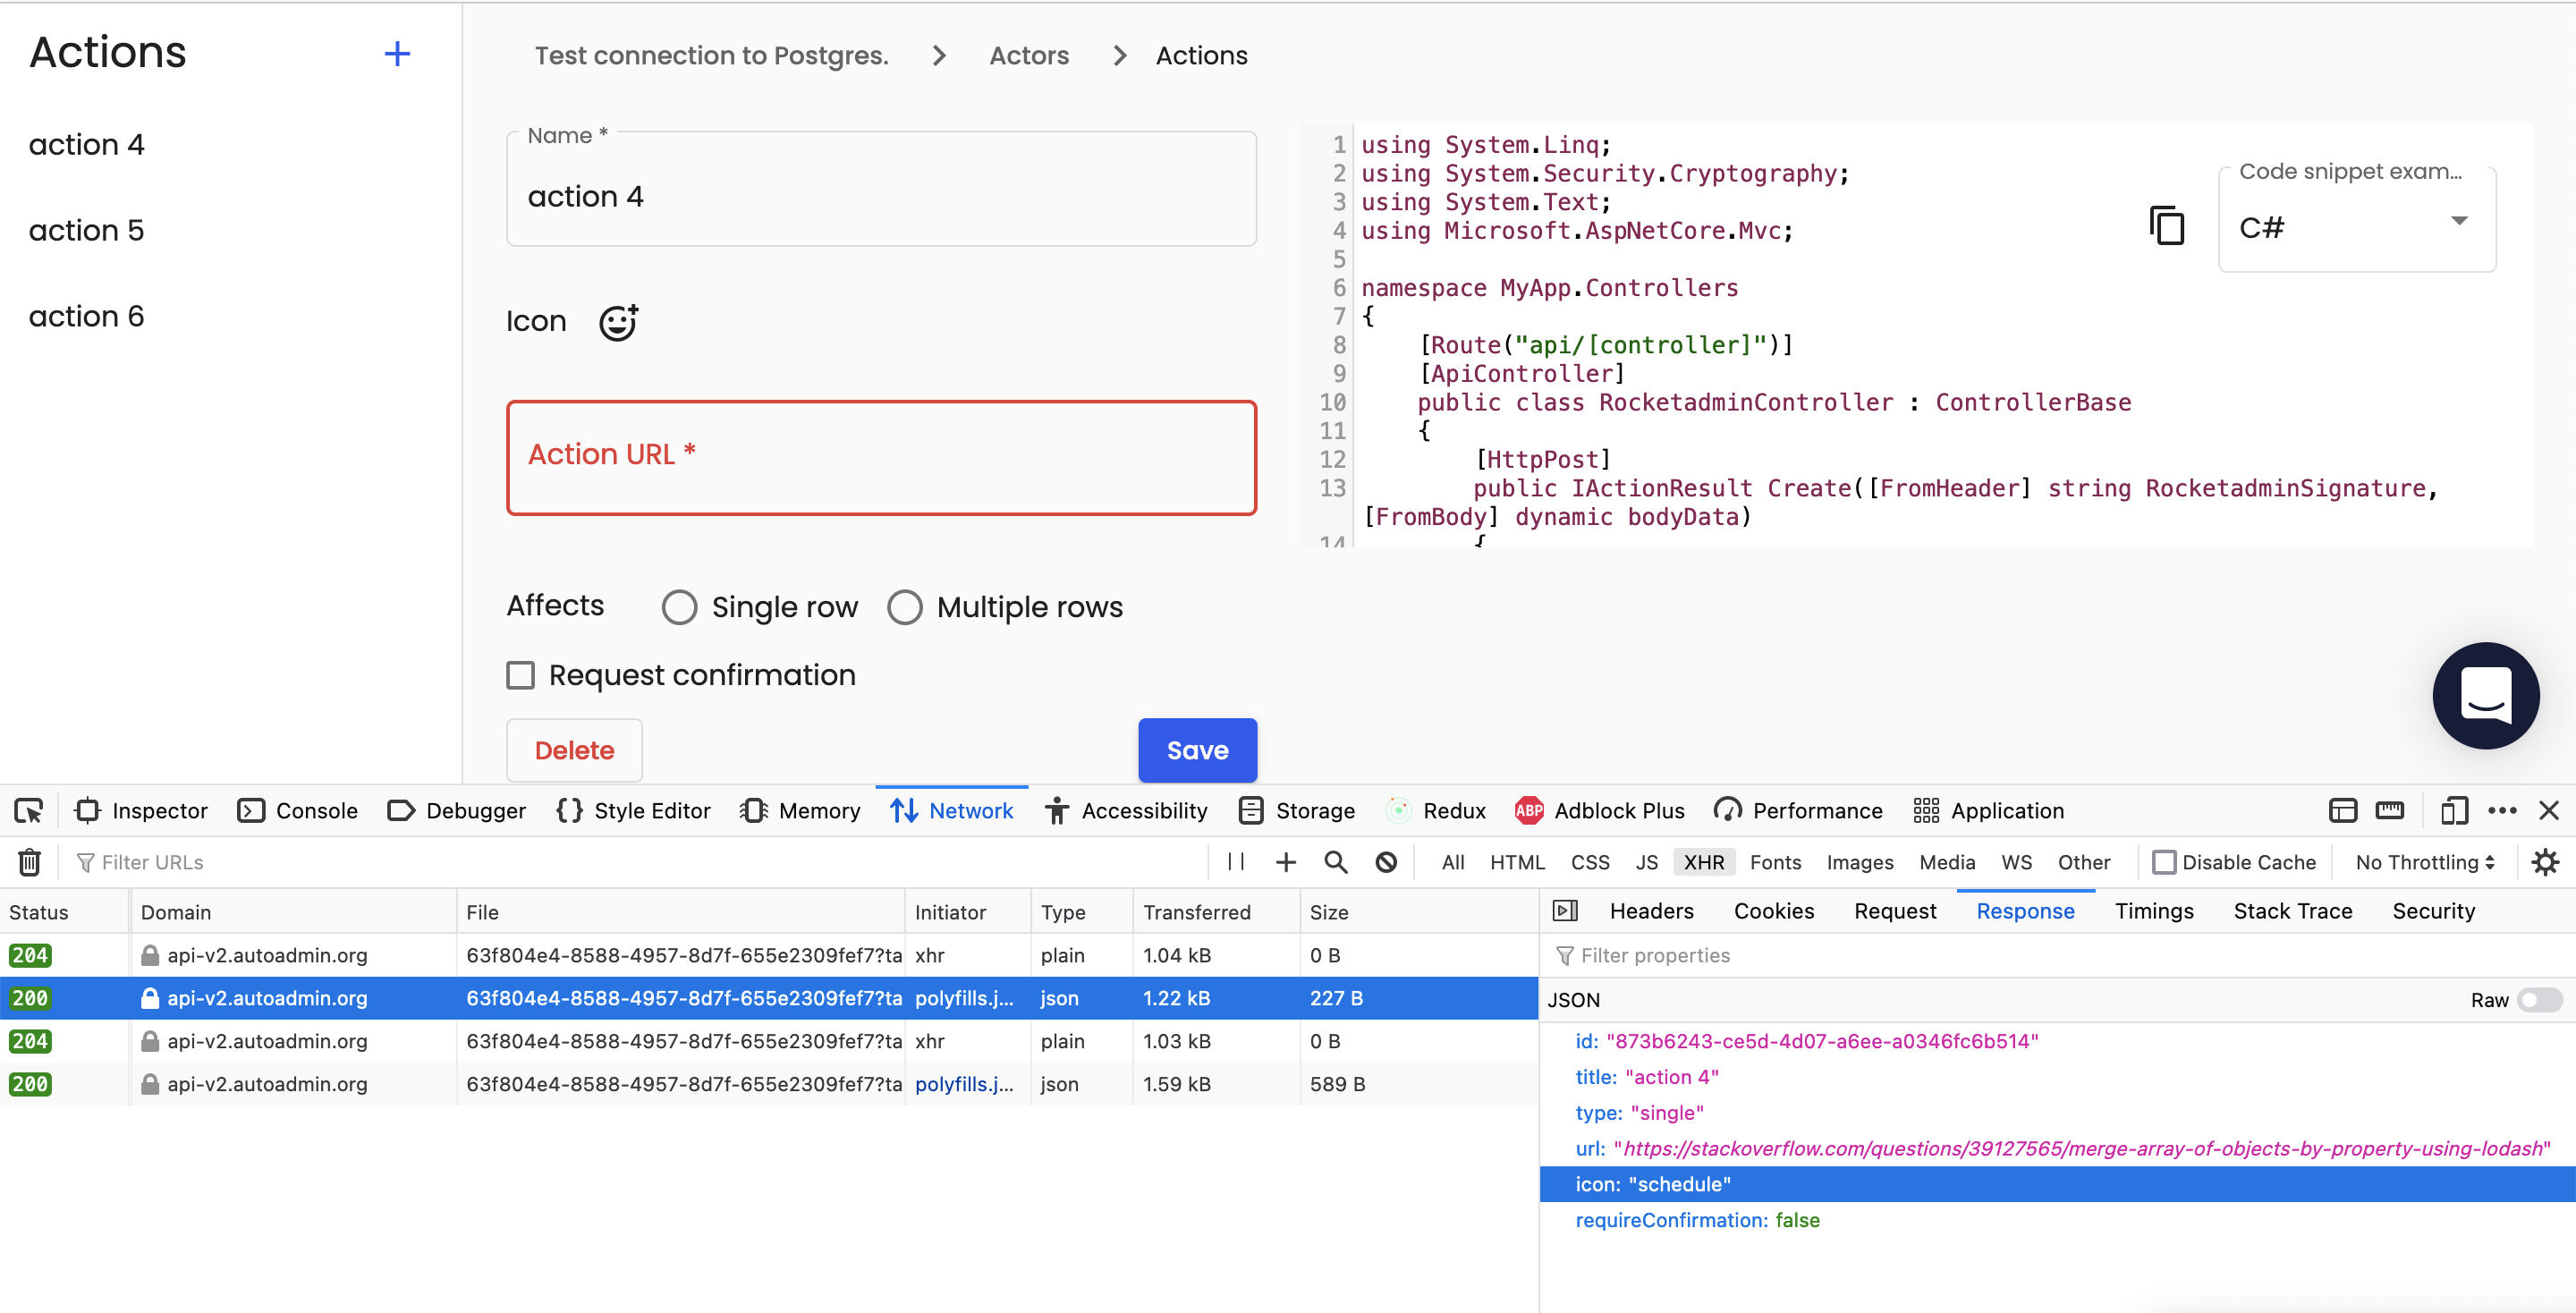Image resolution: width=2576 pixels, height=1313 pixels.
Task: Switch to the Memory tab
Action: pyautogui.click(x=800, y=810)
